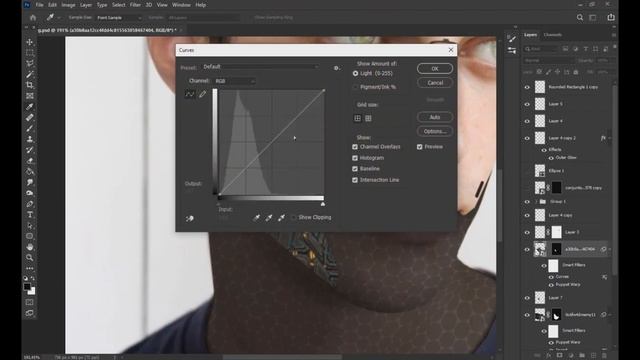Select the Light (0-255) radio button
The width and height of the screenshot is (640, 360).
click(x=355, y=73)
